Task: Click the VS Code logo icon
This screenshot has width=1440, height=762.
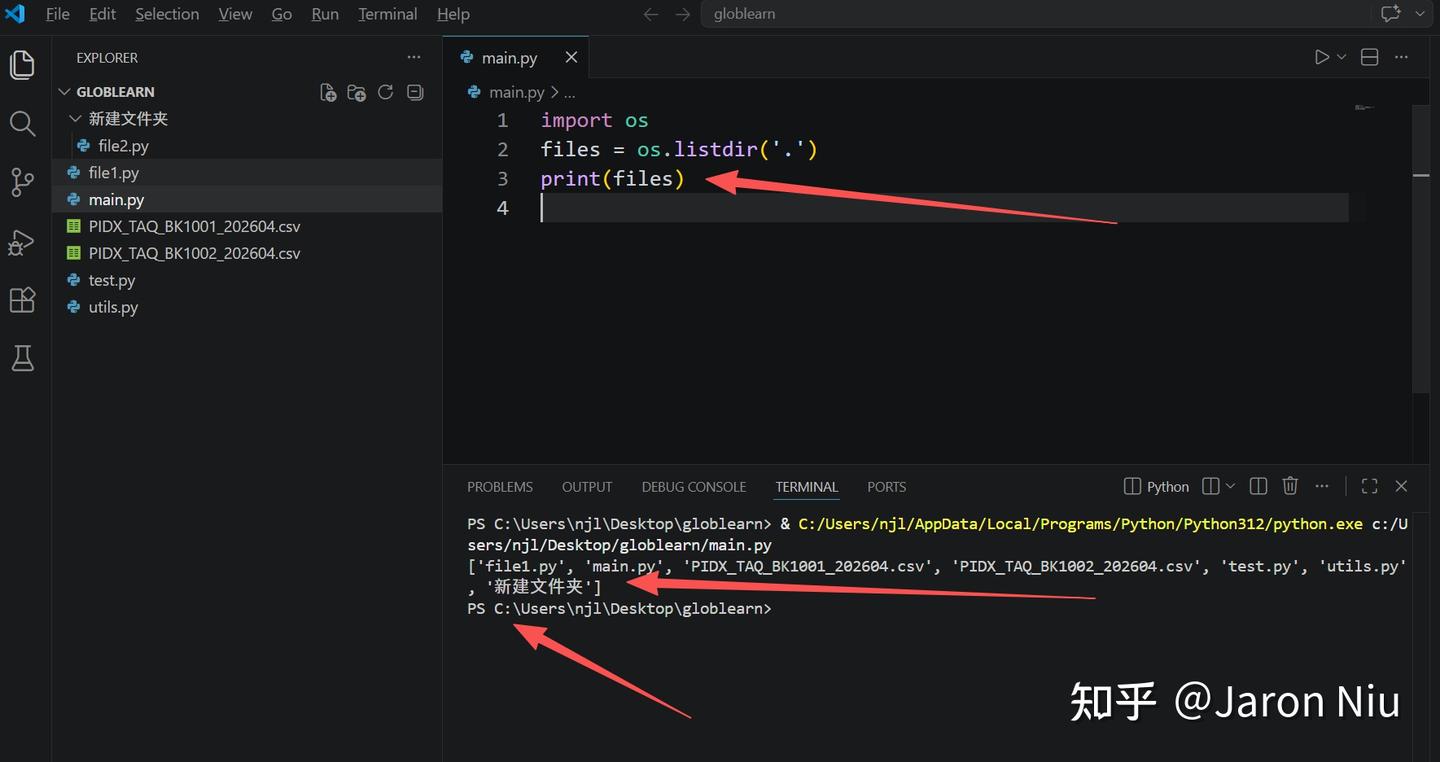Action: (x=15, y=14)
